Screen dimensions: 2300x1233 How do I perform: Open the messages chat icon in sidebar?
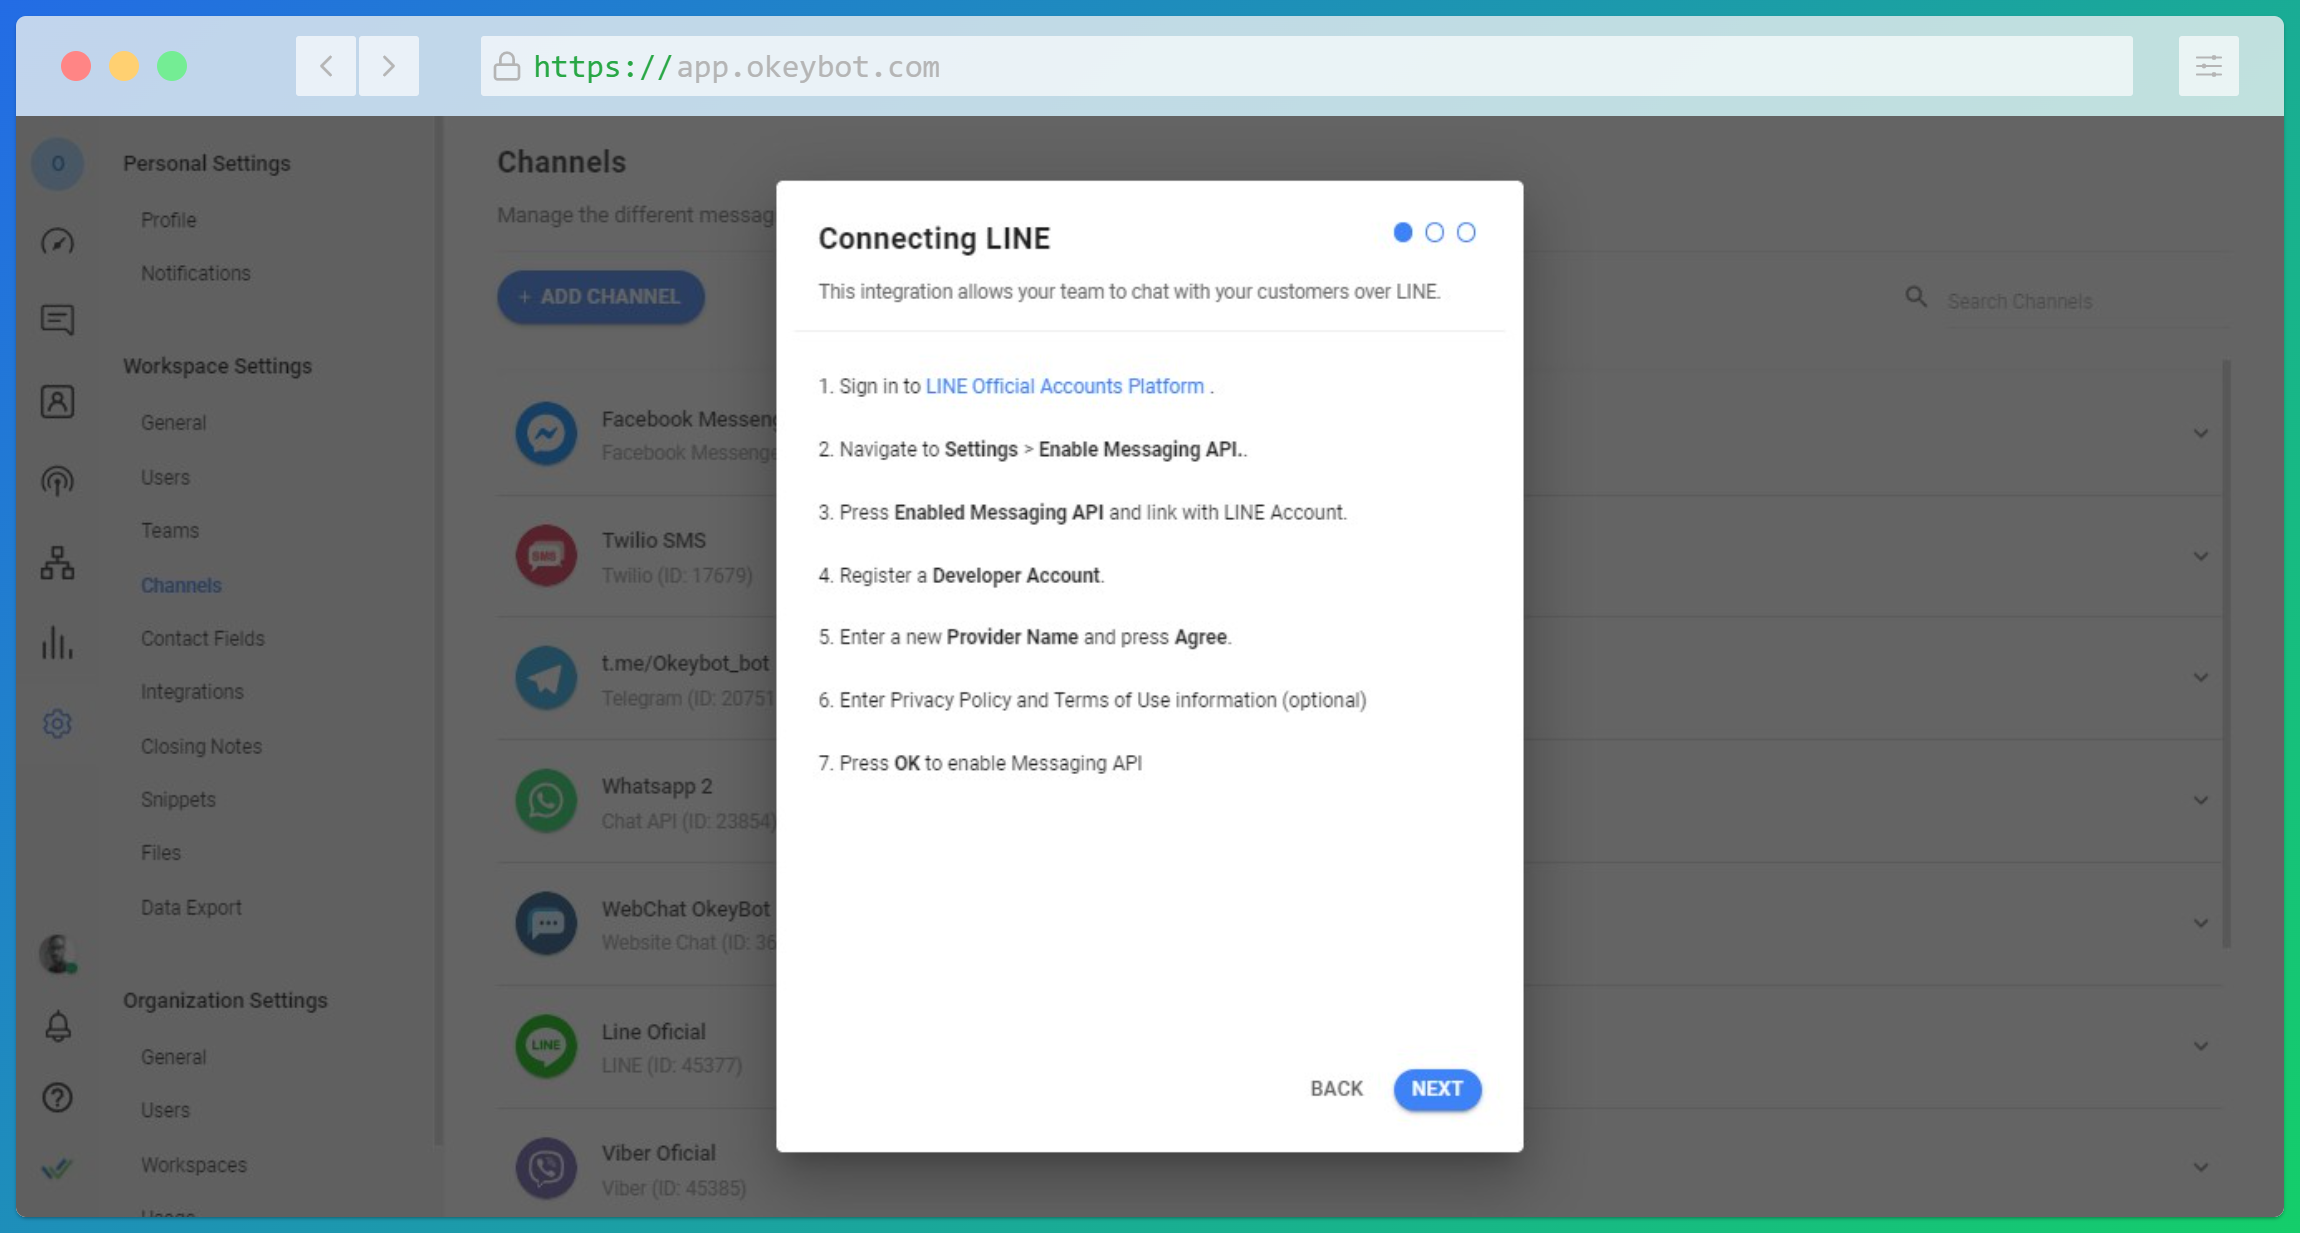[x=57, y=320]
